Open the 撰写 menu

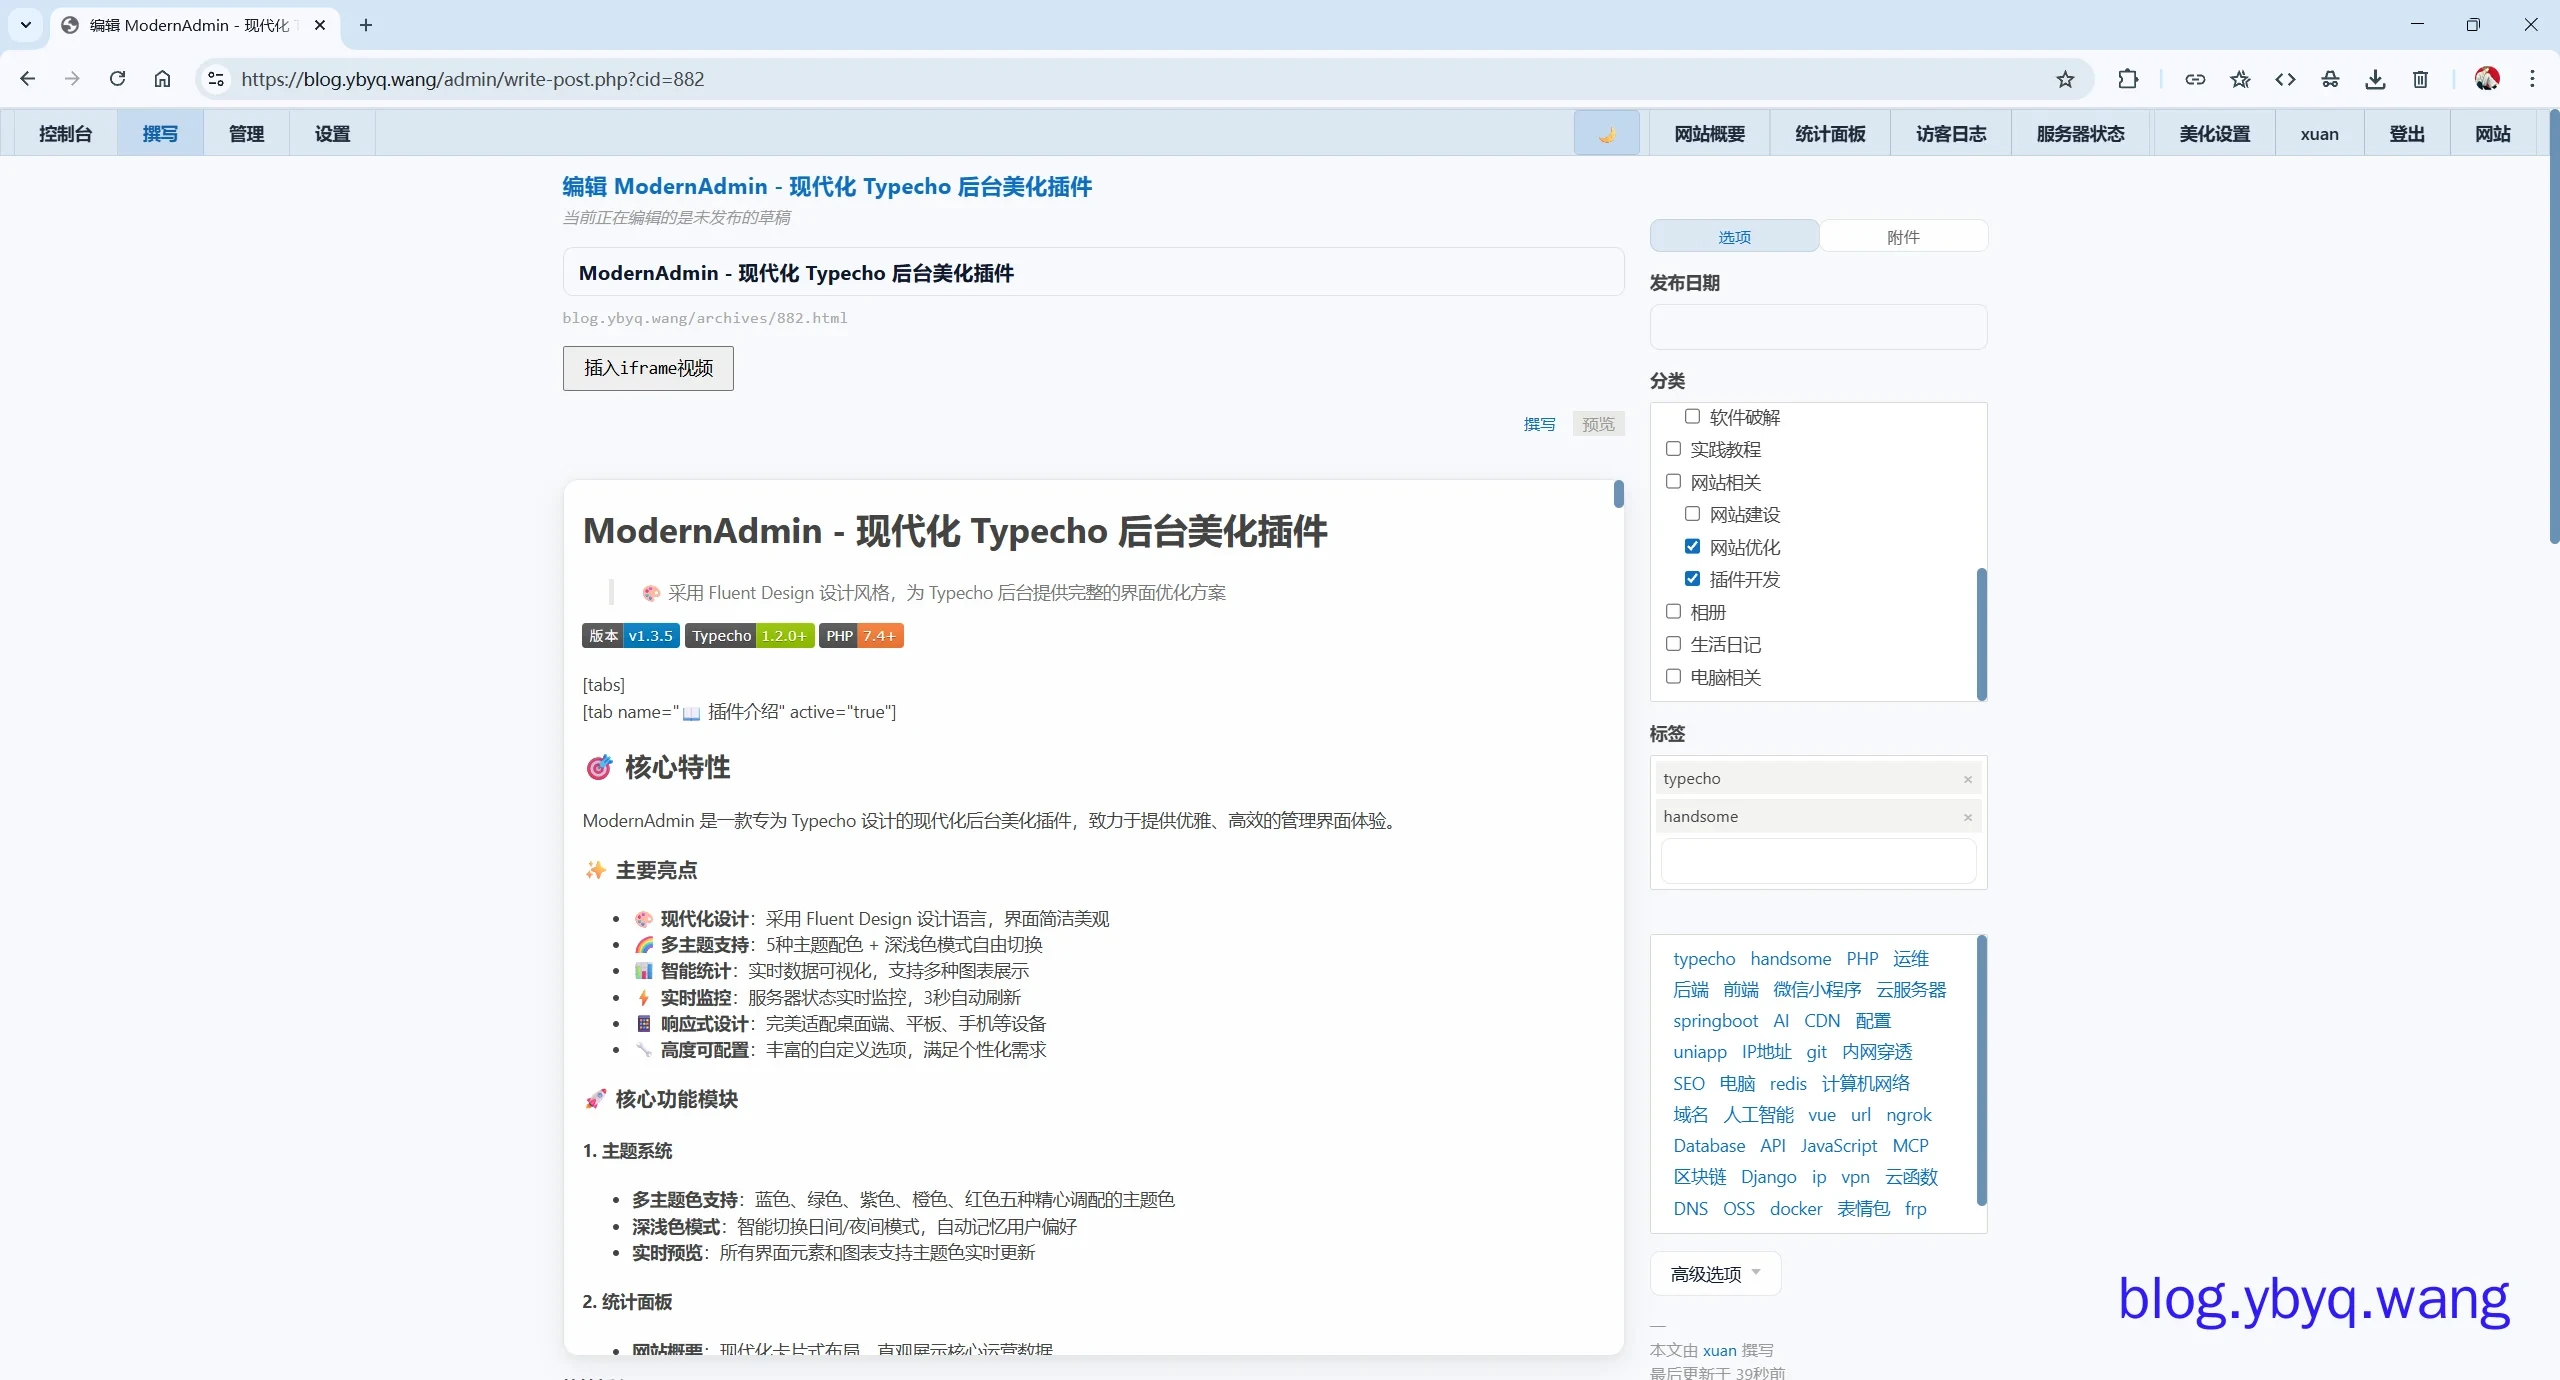click(160, 134)
